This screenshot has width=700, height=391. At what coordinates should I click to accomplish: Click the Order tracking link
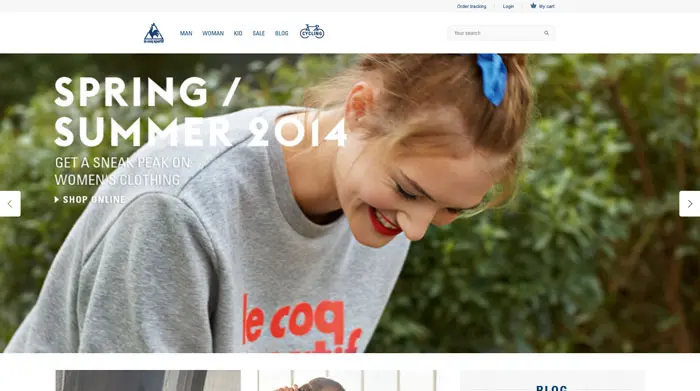(471, 6)
